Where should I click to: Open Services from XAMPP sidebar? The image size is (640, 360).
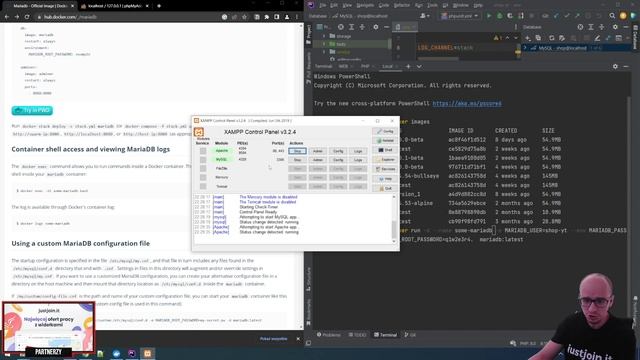click(385, 169)
